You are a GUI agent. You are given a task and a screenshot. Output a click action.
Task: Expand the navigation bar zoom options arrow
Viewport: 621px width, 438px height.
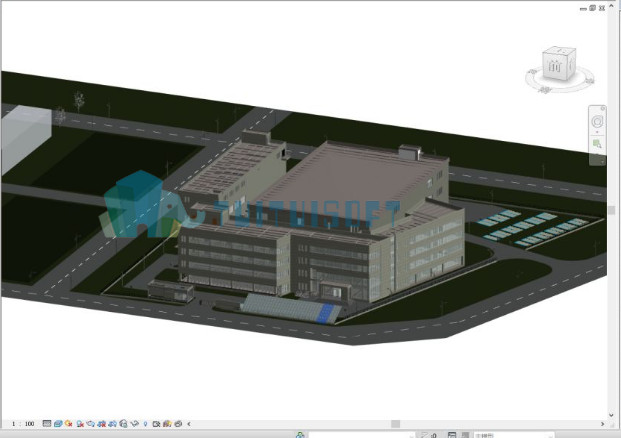597,154
